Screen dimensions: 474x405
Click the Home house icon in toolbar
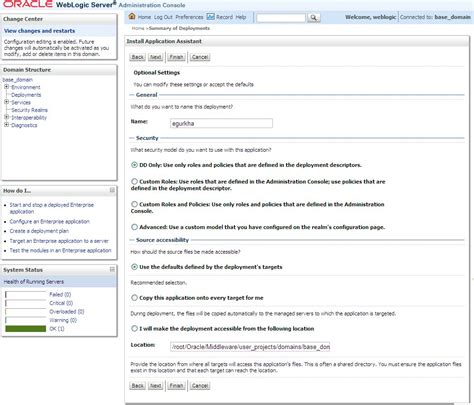point(132,16)
